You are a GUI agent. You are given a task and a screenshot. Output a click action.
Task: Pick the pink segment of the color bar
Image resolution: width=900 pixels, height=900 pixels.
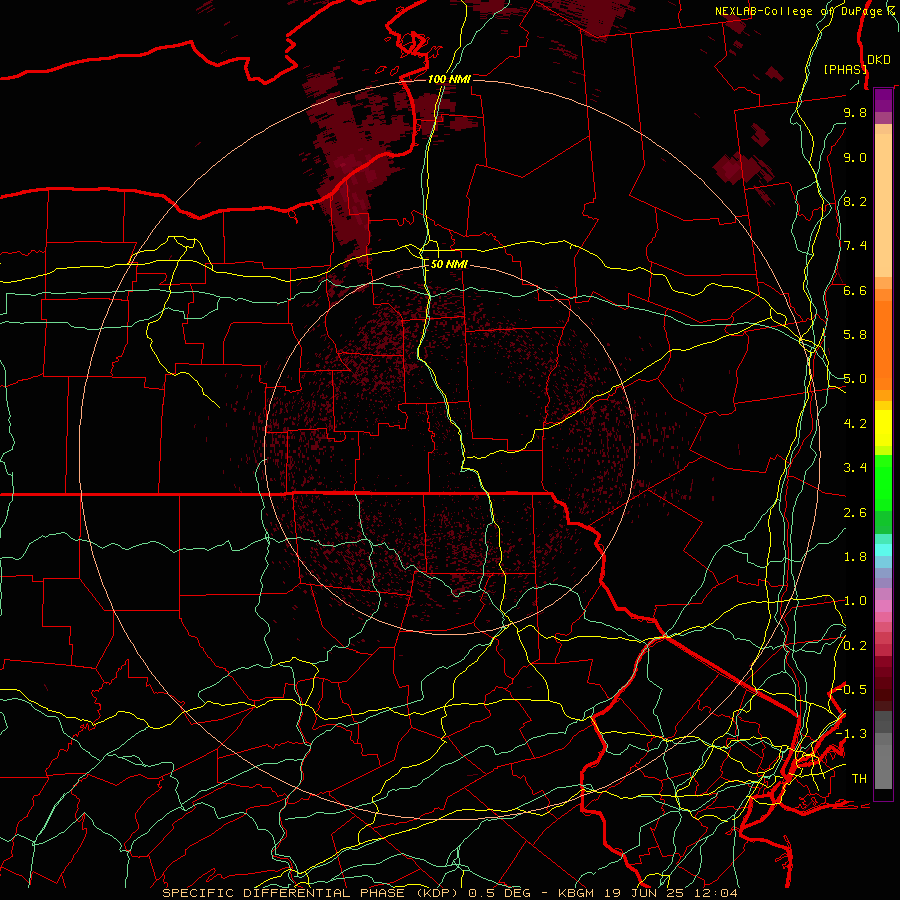(x=883, y=606)
